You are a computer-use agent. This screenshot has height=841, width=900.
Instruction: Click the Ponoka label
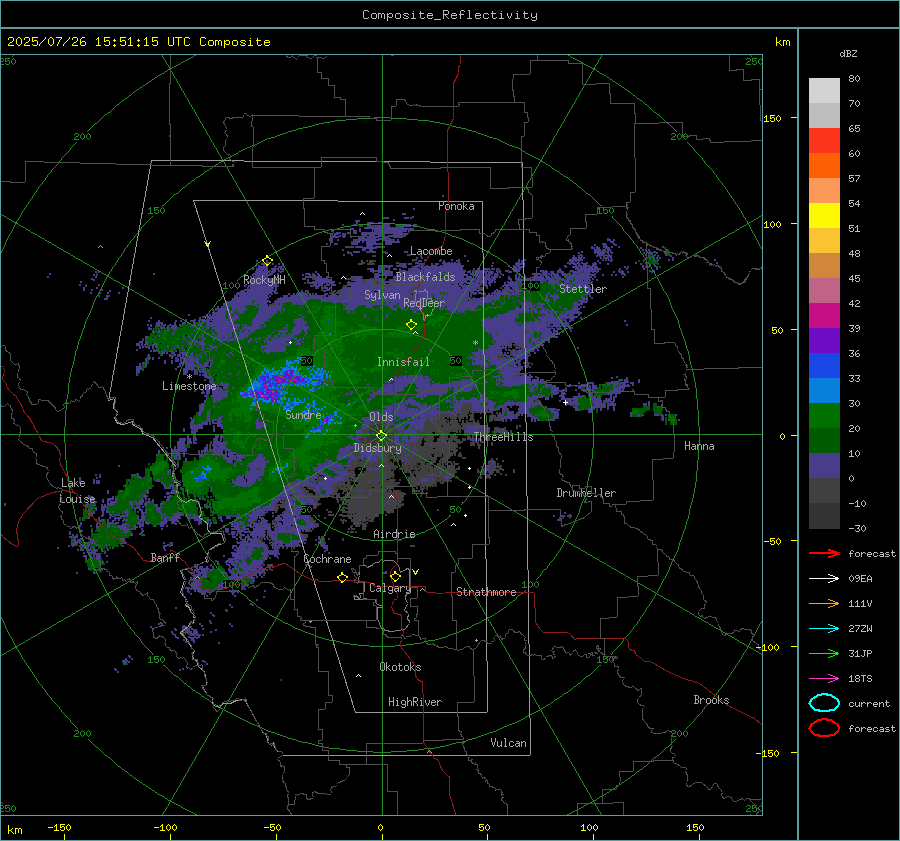point(456,206)
